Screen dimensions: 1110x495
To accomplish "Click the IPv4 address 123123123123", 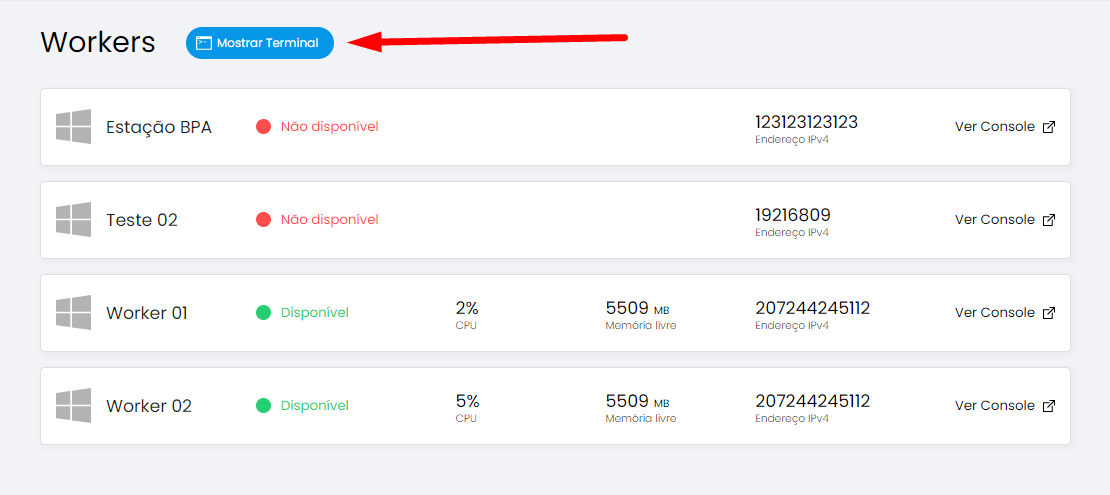I will point(806,123).
